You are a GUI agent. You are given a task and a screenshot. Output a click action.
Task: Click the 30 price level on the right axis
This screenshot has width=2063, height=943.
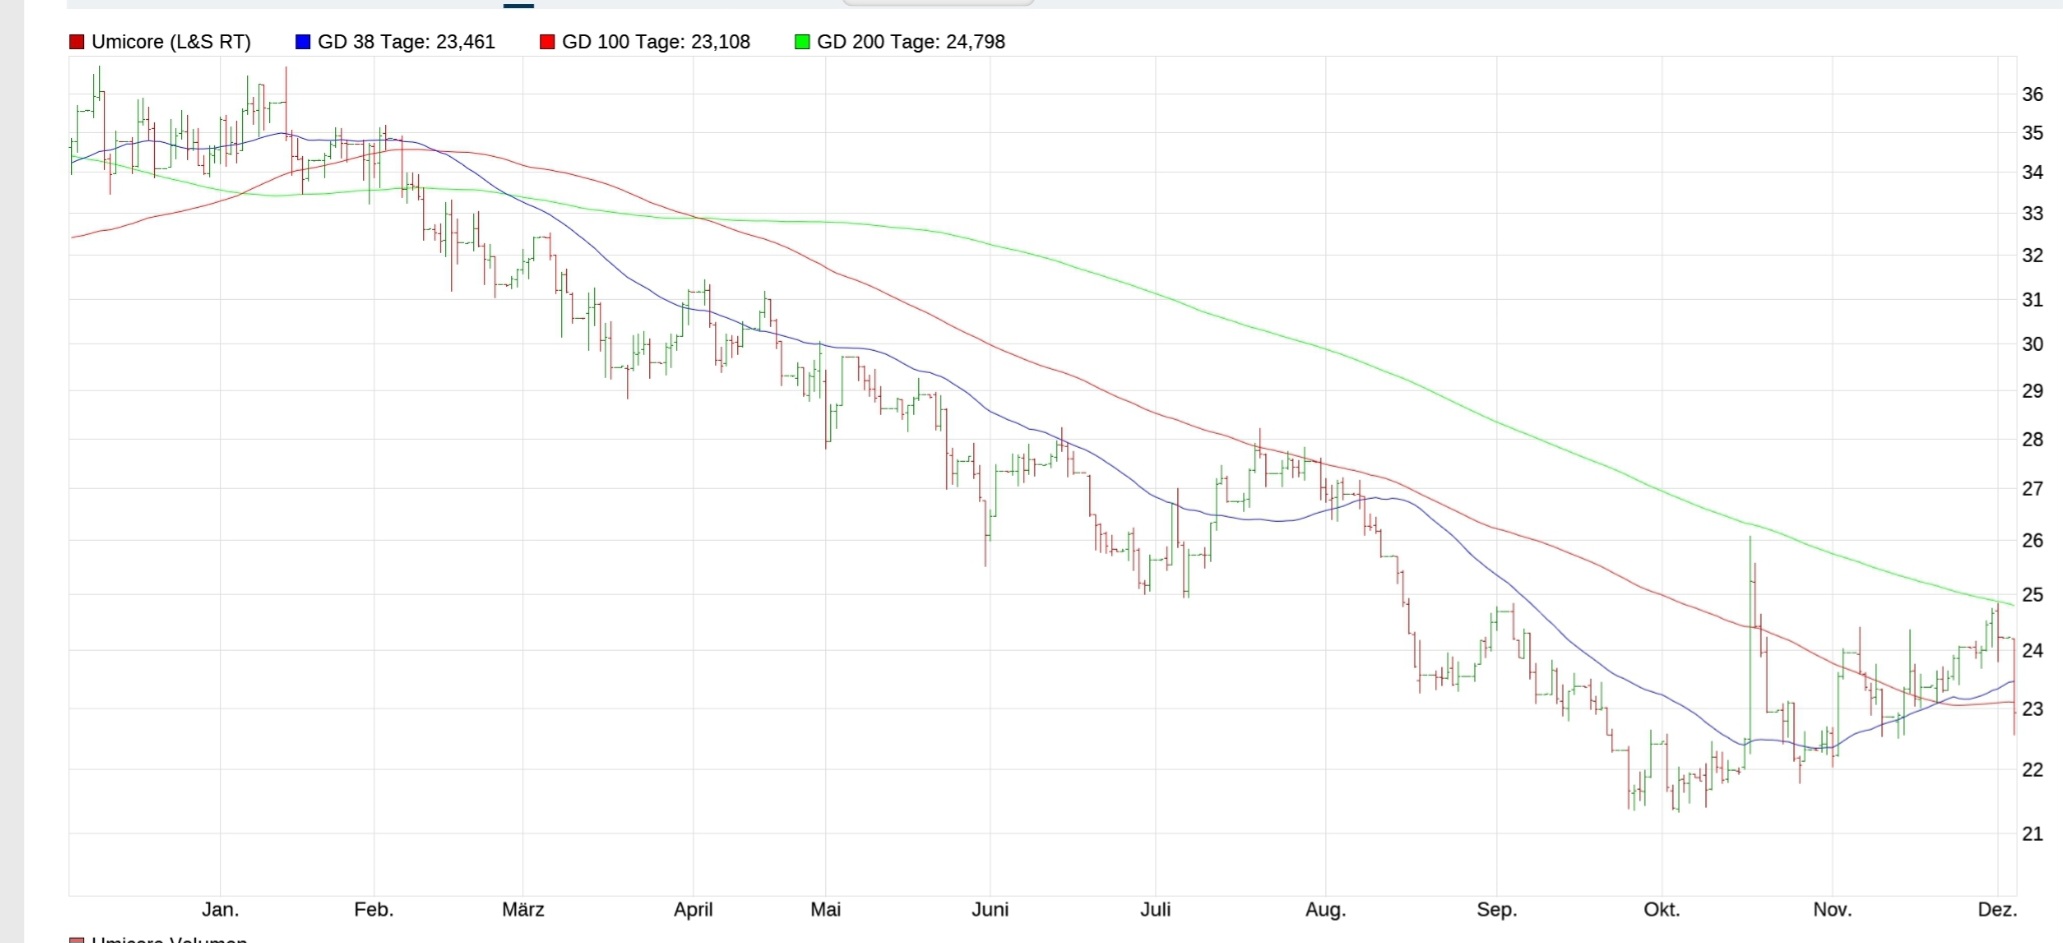[x=2032, y=344]
